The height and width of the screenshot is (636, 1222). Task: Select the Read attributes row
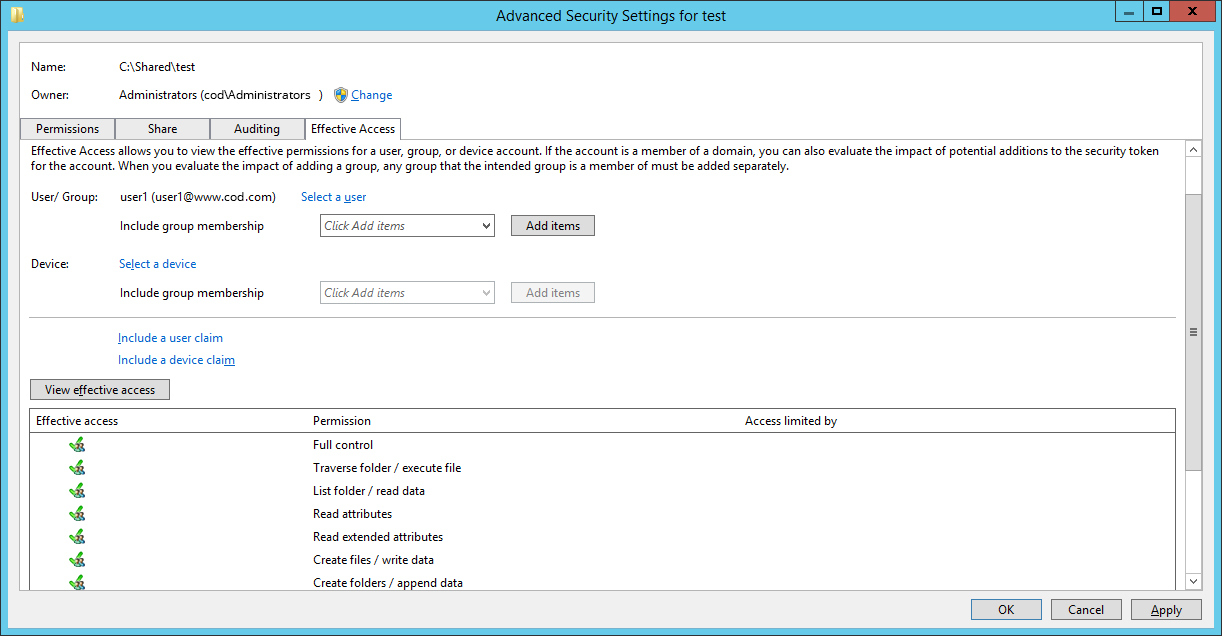pos(603,514)
